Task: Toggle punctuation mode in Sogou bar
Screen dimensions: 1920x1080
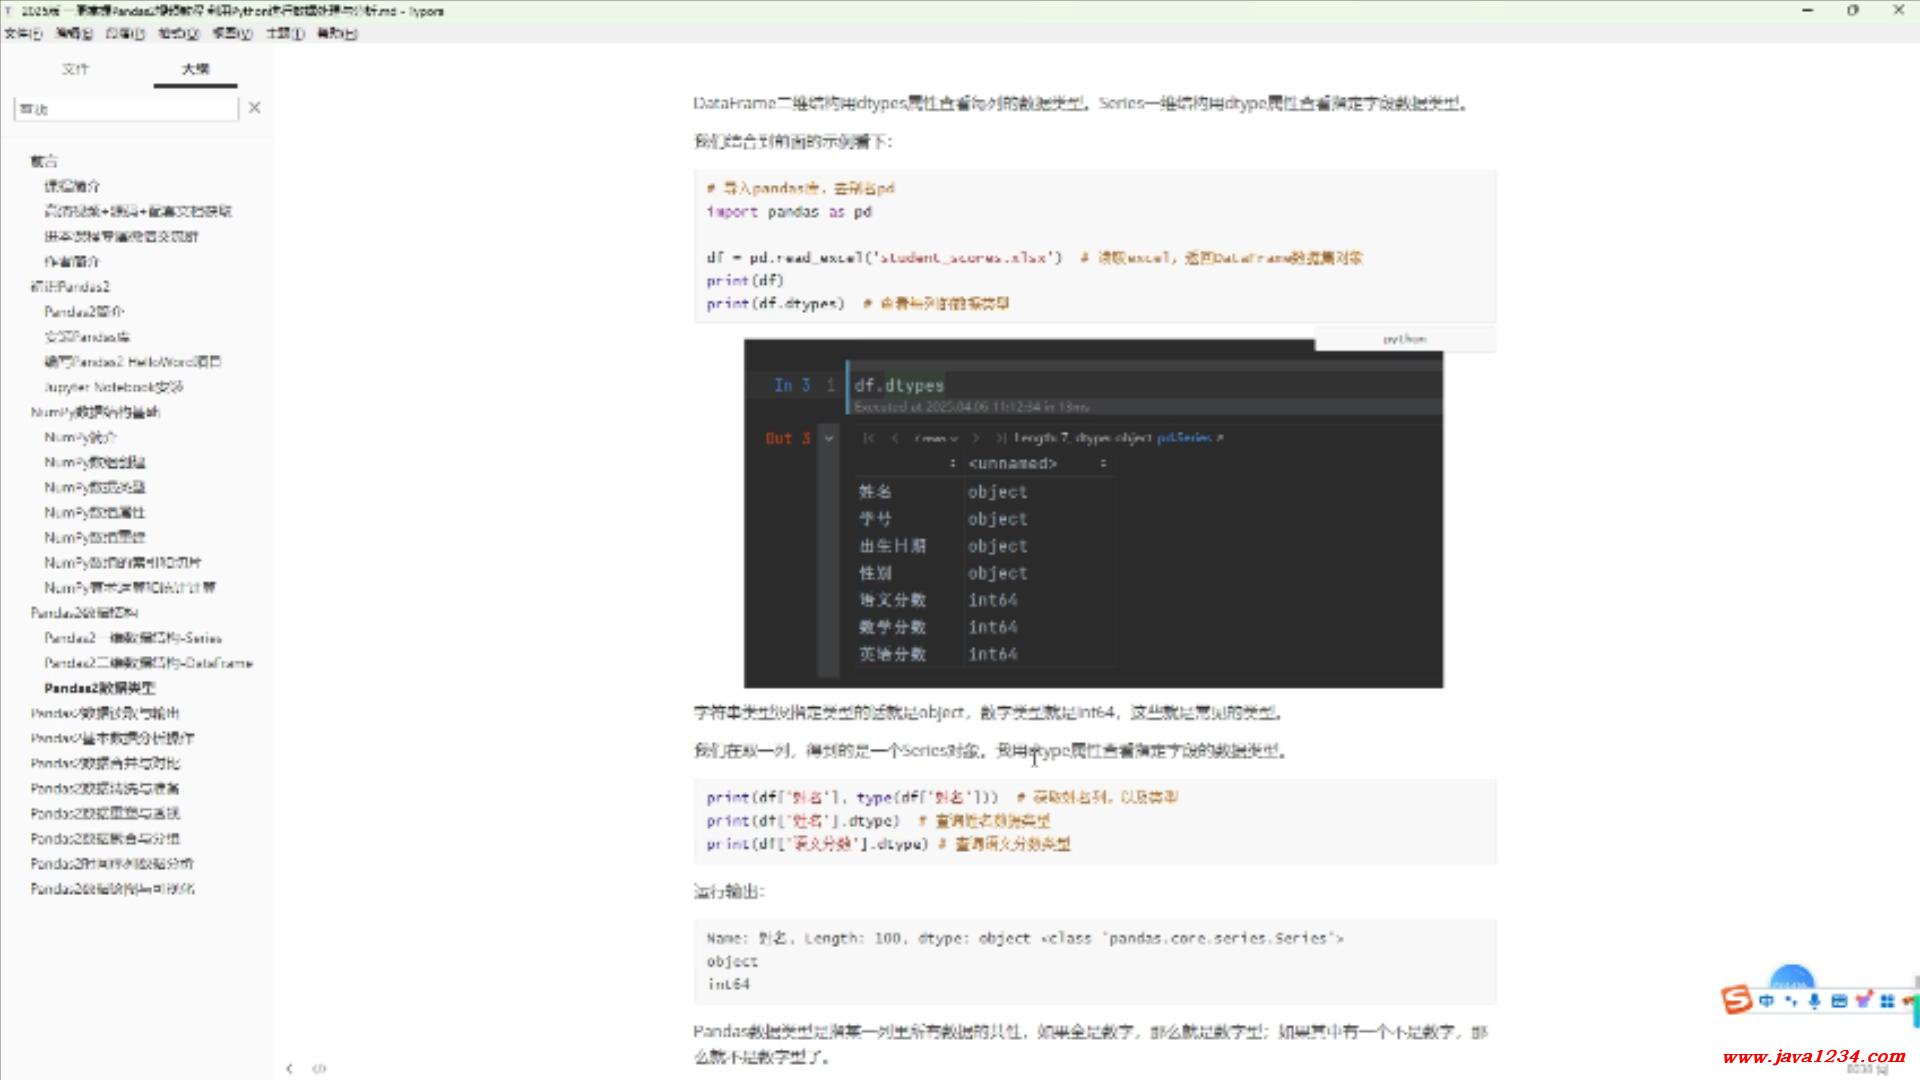Action: (1791, 1000)
